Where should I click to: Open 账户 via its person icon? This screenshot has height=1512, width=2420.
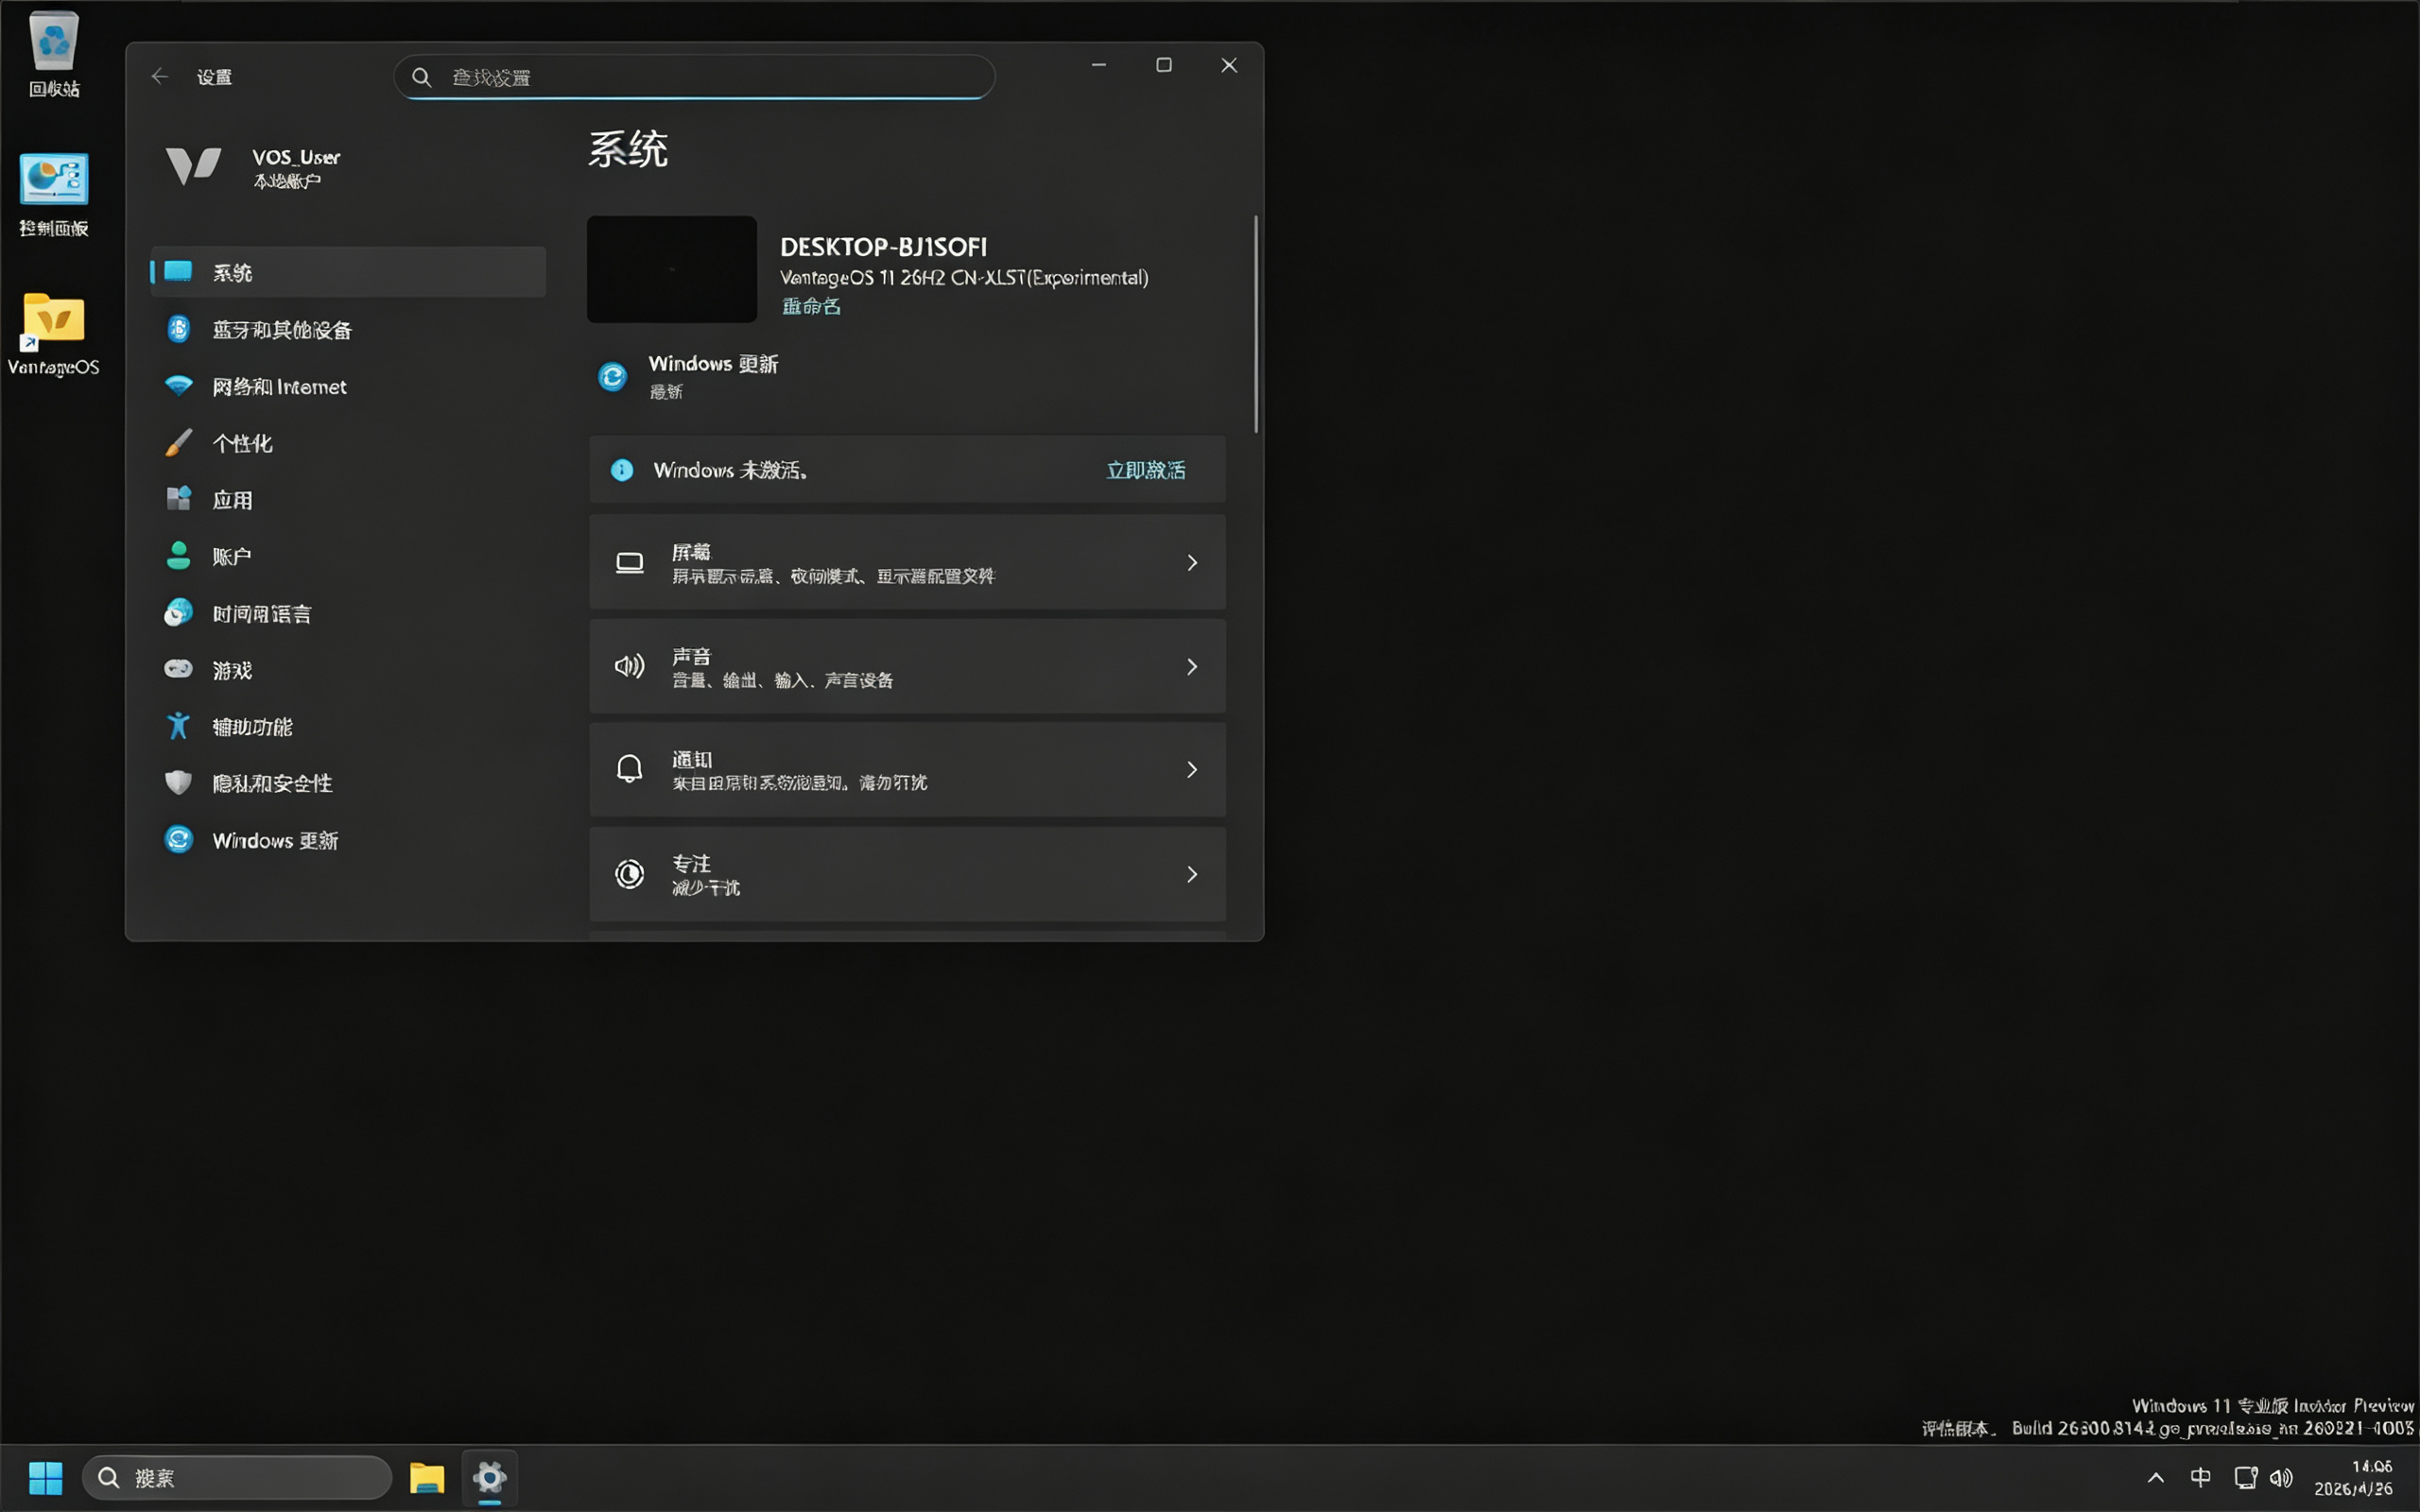(178, 556)
